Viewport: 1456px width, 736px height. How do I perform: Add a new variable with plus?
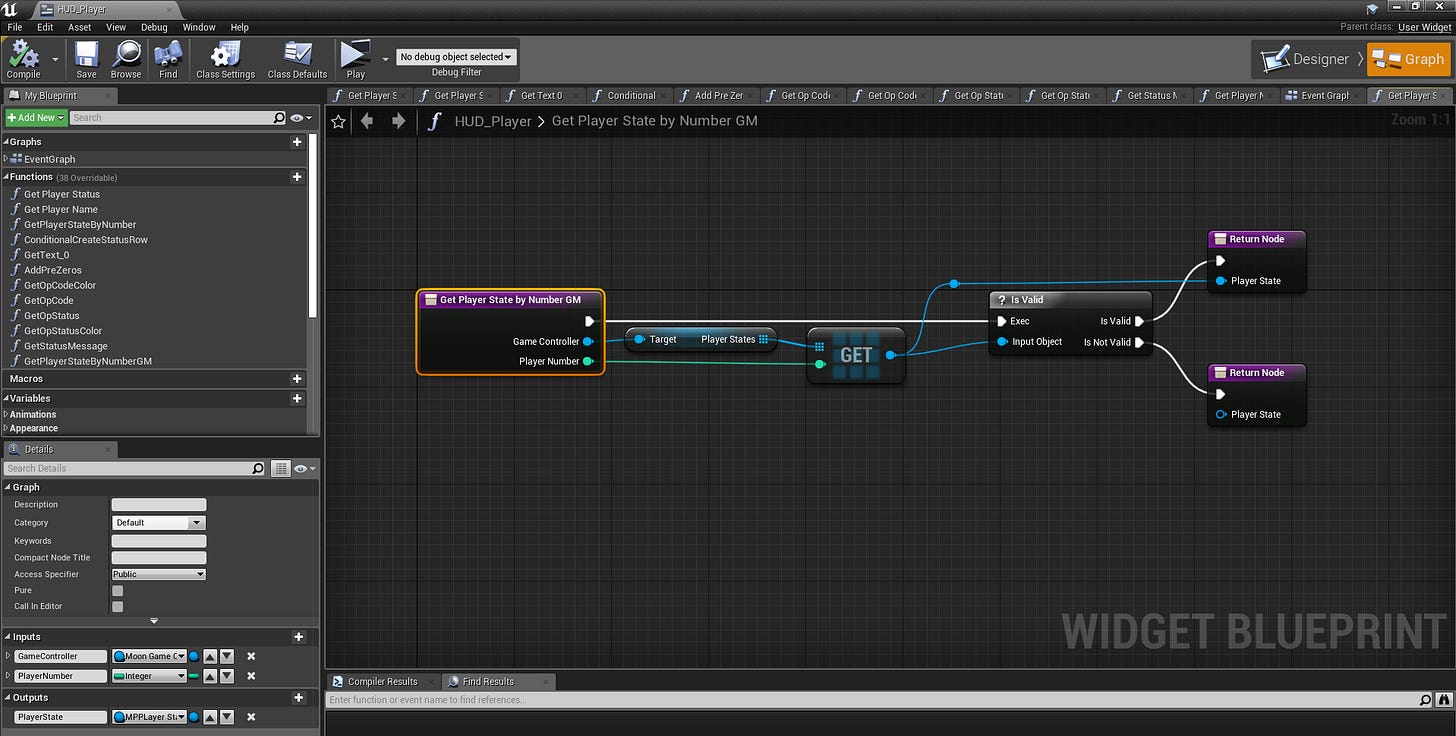[297, 398]
